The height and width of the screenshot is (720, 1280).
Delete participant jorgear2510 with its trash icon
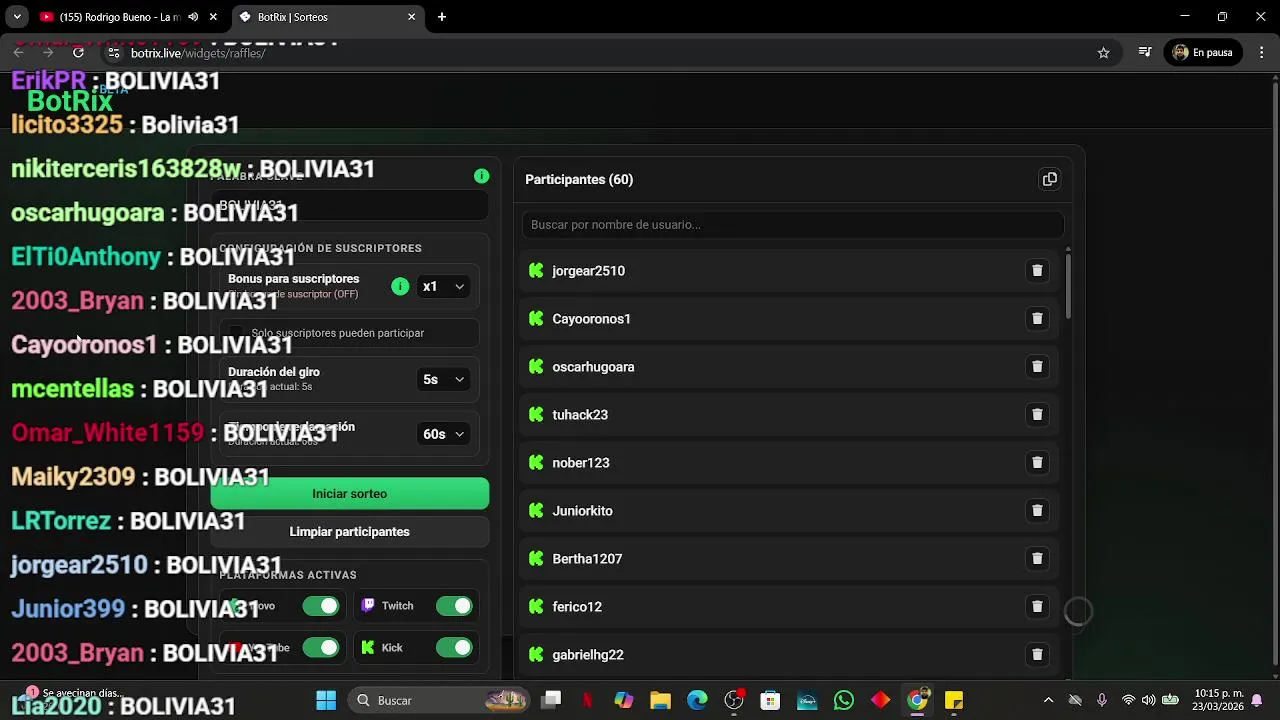tap(1037, 271)
